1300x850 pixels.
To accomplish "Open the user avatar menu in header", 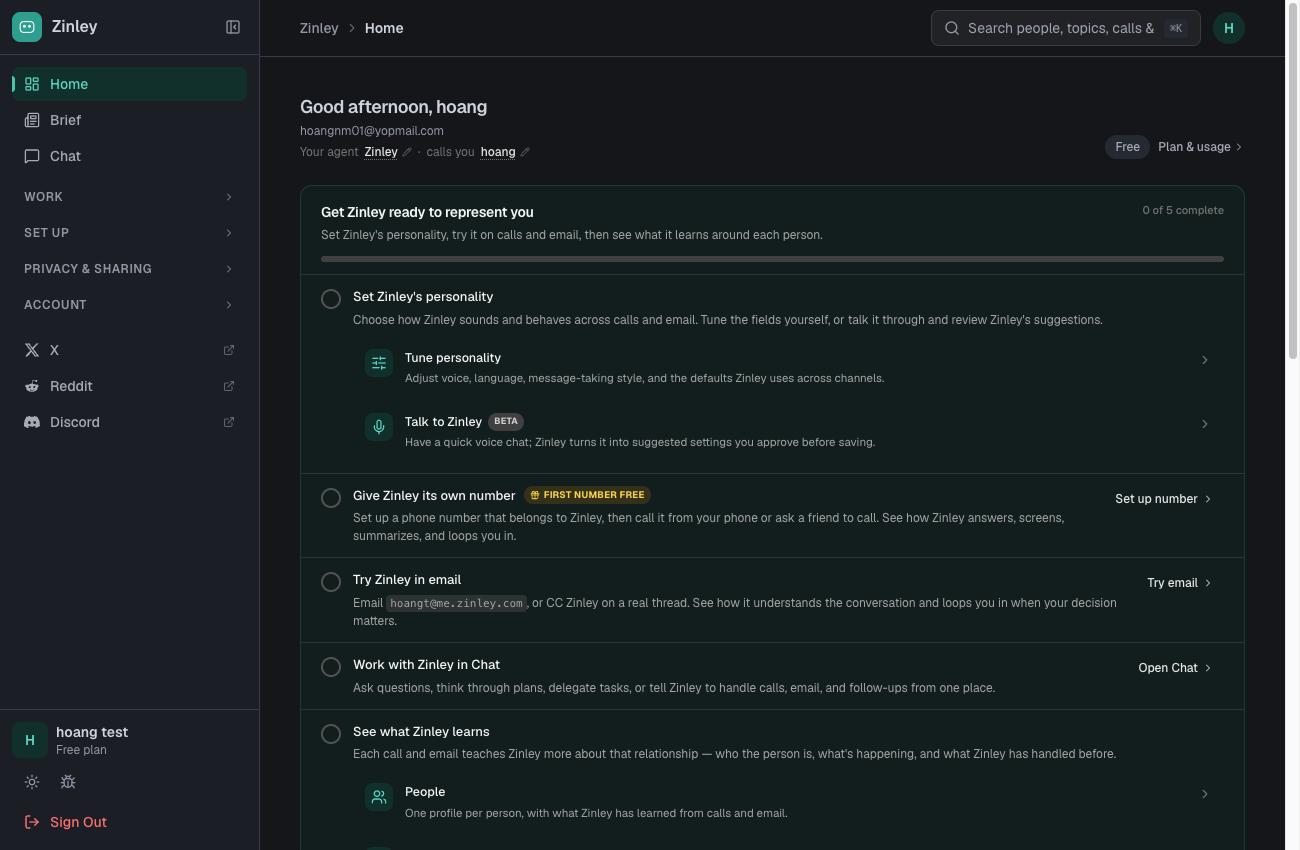I will point(1229,28).
